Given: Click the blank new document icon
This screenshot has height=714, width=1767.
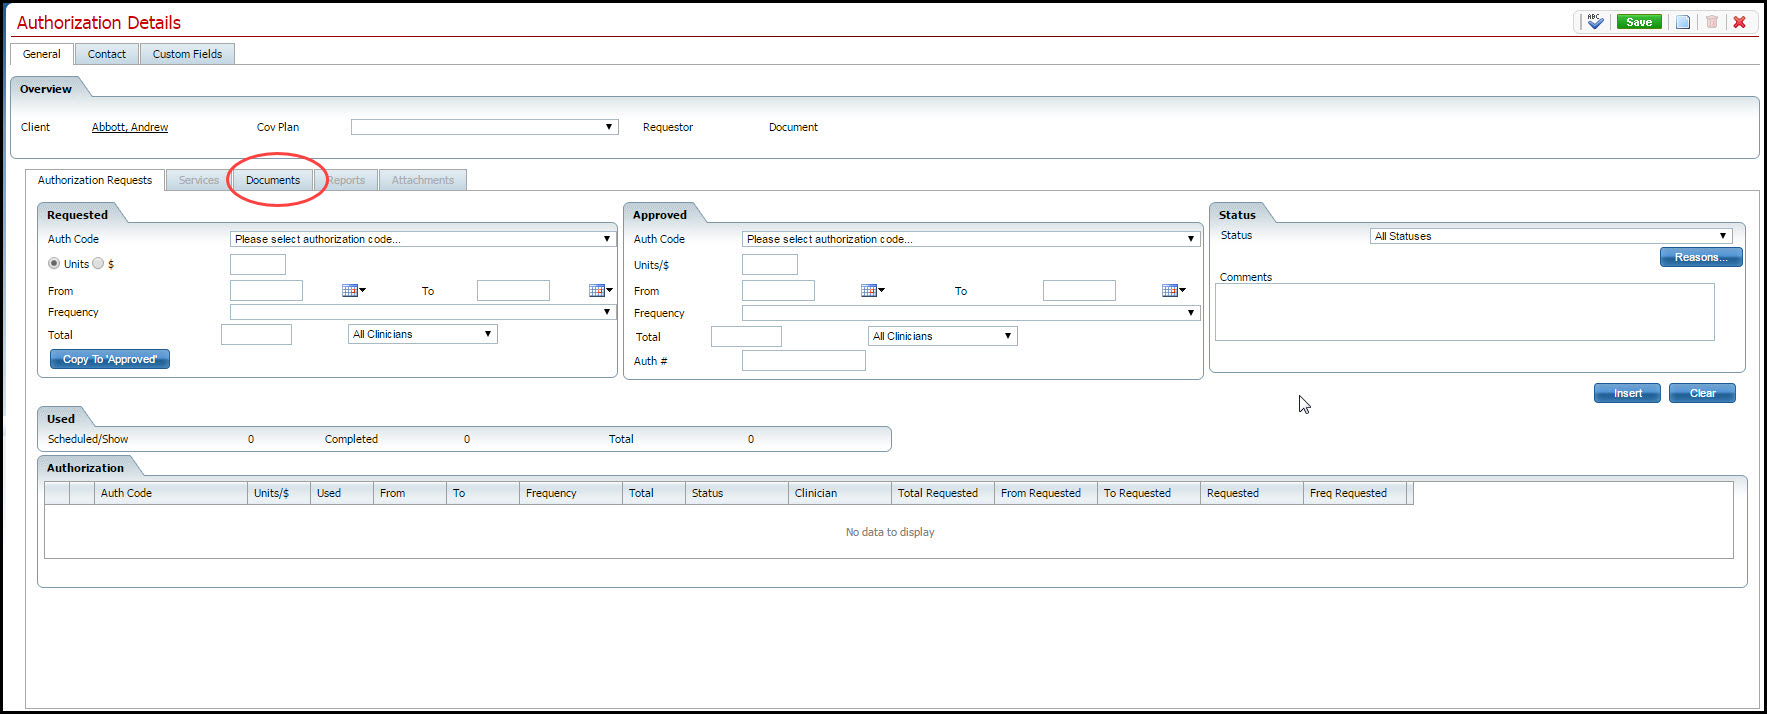Looking at the screenshot, I should [1683, 22].
